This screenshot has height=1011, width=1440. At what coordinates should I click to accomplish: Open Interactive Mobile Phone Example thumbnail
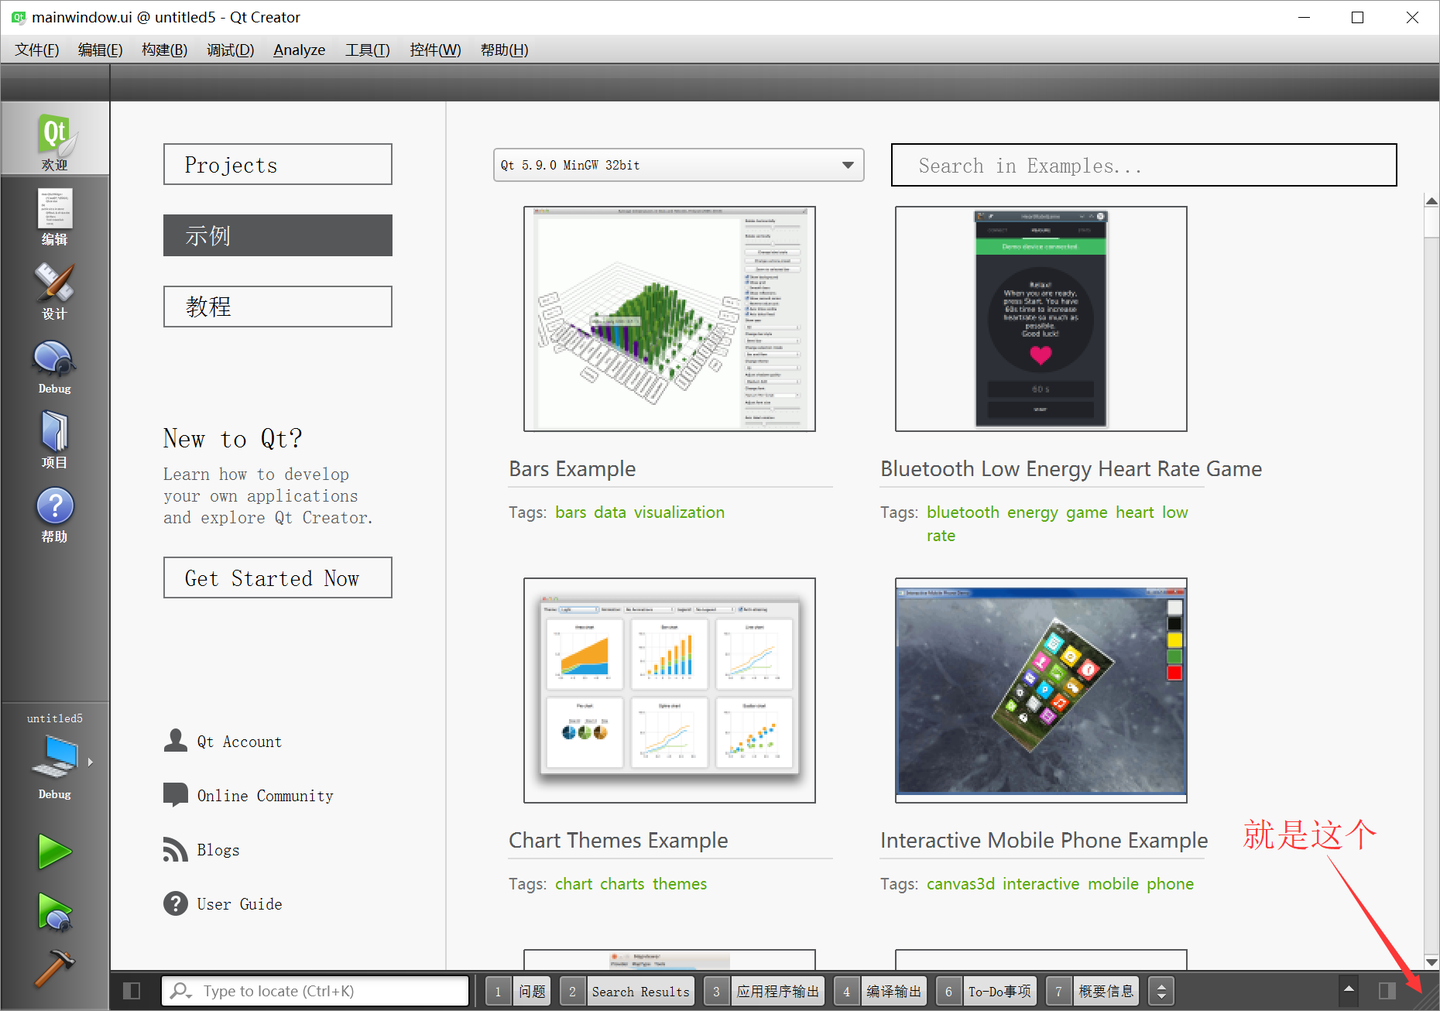(x=1041, y=690)
